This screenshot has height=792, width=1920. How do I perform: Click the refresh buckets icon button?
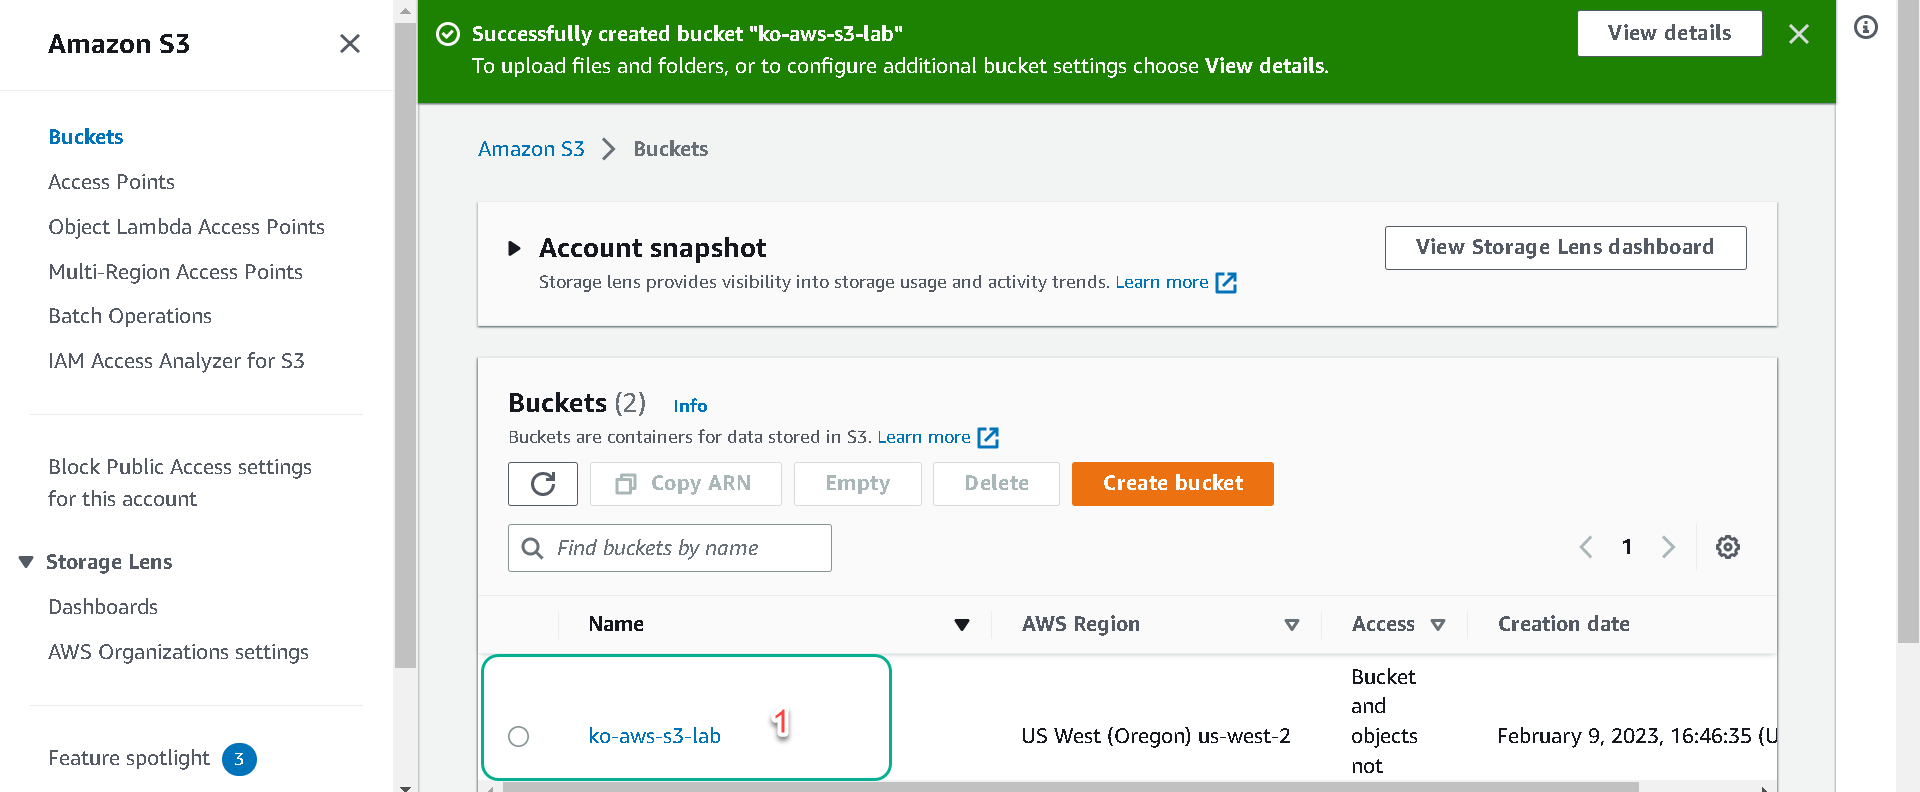click(543, 484)
